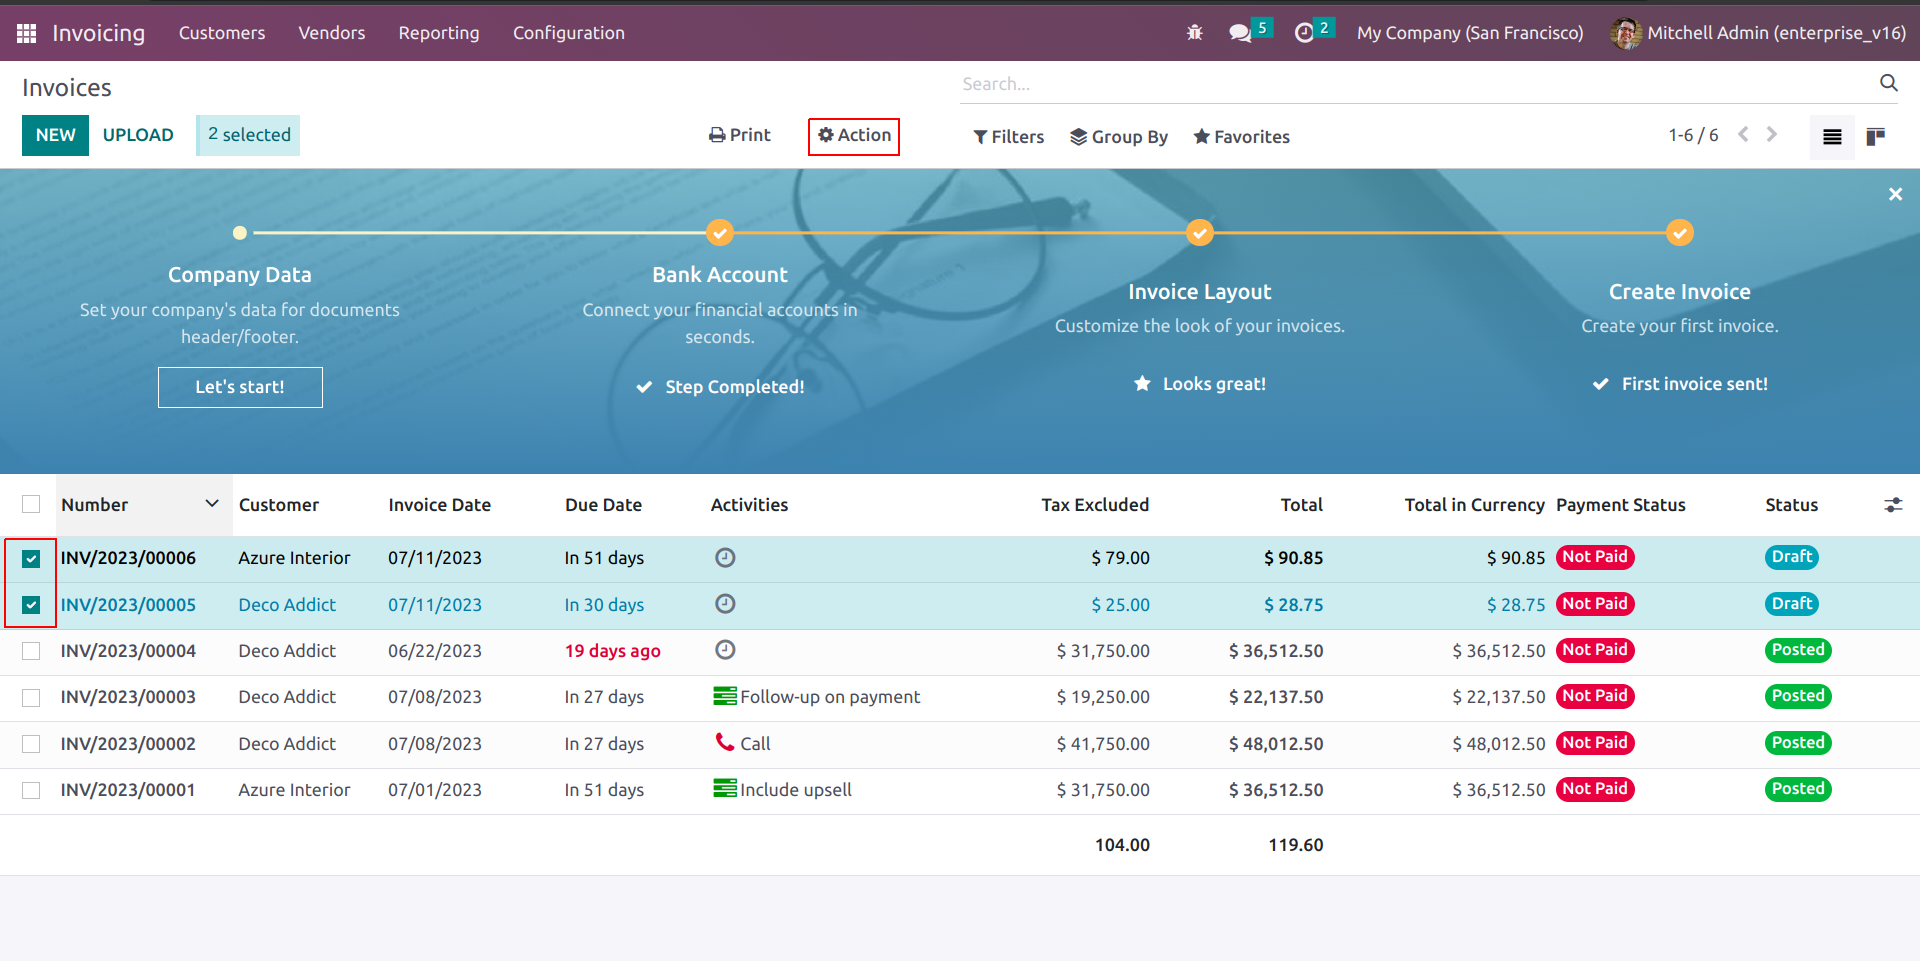Image resolution: width=1920 pixels, height=961 pixels.
Task: Close the onboarding banner
Action: [x=1895, y=194]
